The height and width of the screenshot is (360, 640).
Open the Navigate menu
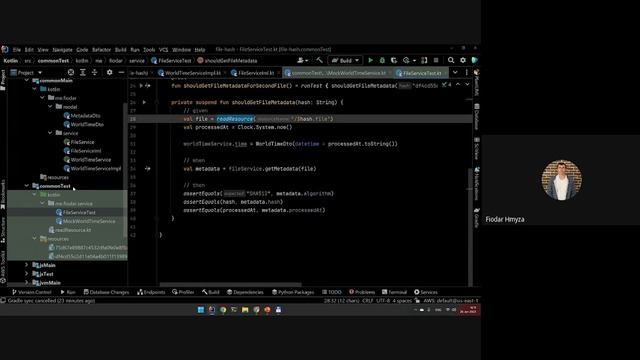[x=62, y=50]
